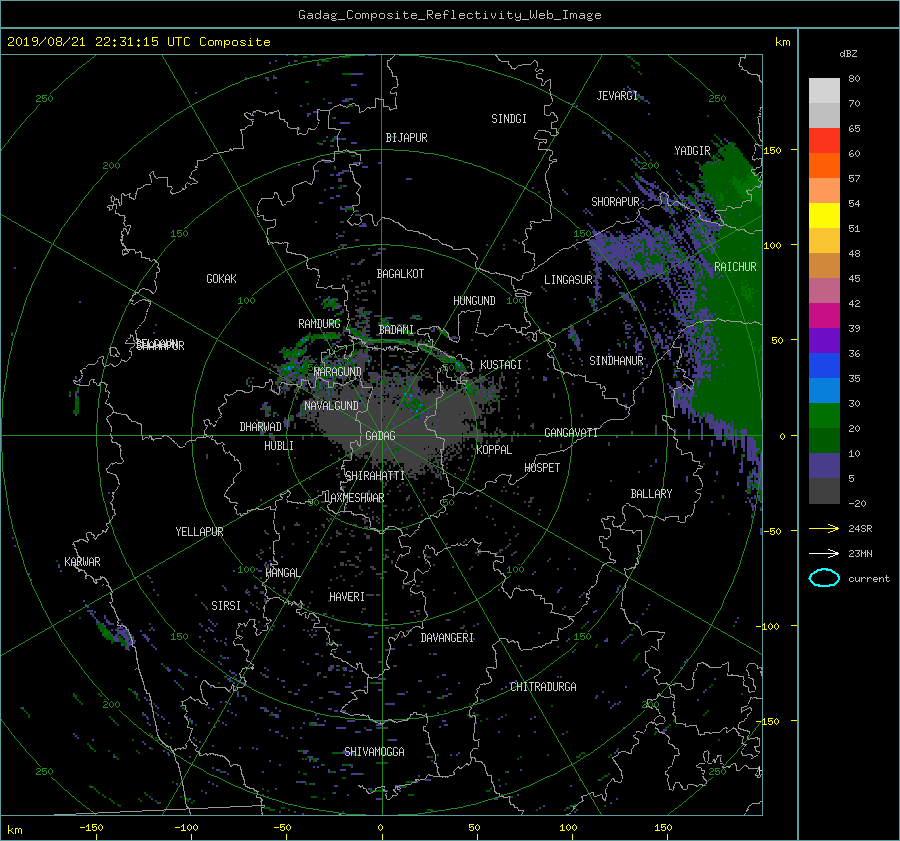Click the YELLAPUR city label
This screenshot has width=900, height=841.
coord(199,532)
